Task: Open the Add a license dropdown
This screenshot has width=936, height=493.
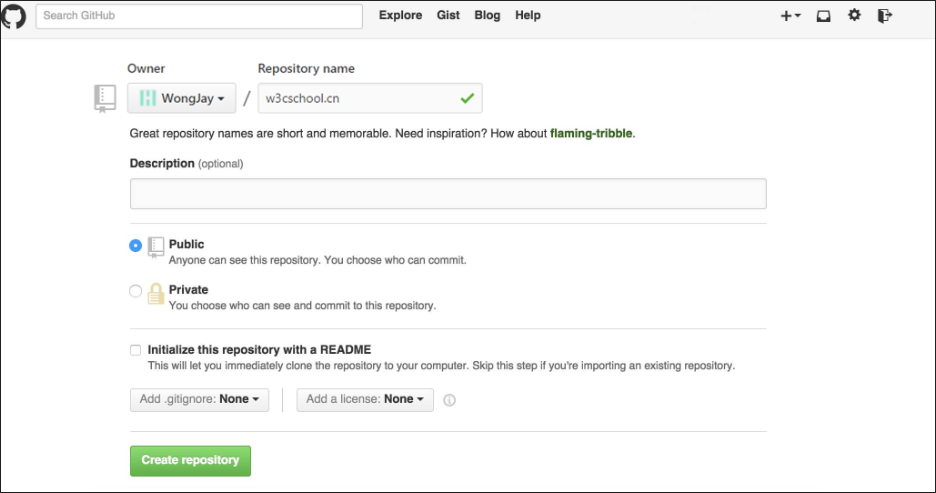Action: point(364,399)
